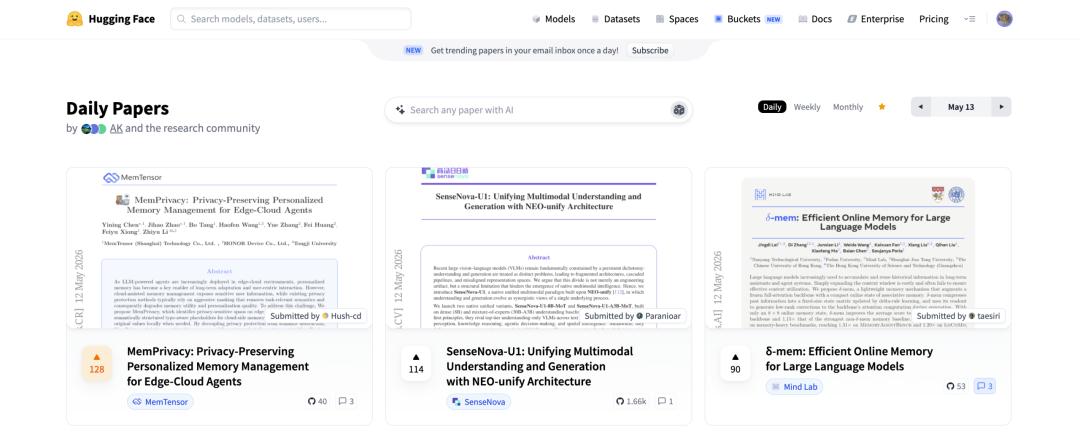This screenshot has height=435, width=1080.
Task: Open SenseNova GitHub stars link
Action: (x=631, y=401)
